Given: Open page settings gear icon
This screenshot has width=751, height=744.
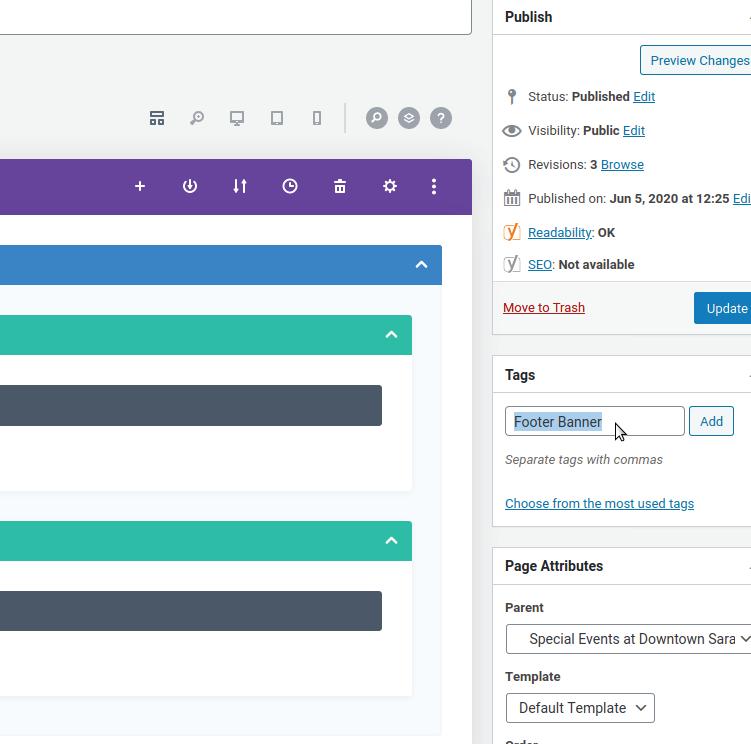Looking at the screenshot, I should pyautogui.click(x=390, y=186).
